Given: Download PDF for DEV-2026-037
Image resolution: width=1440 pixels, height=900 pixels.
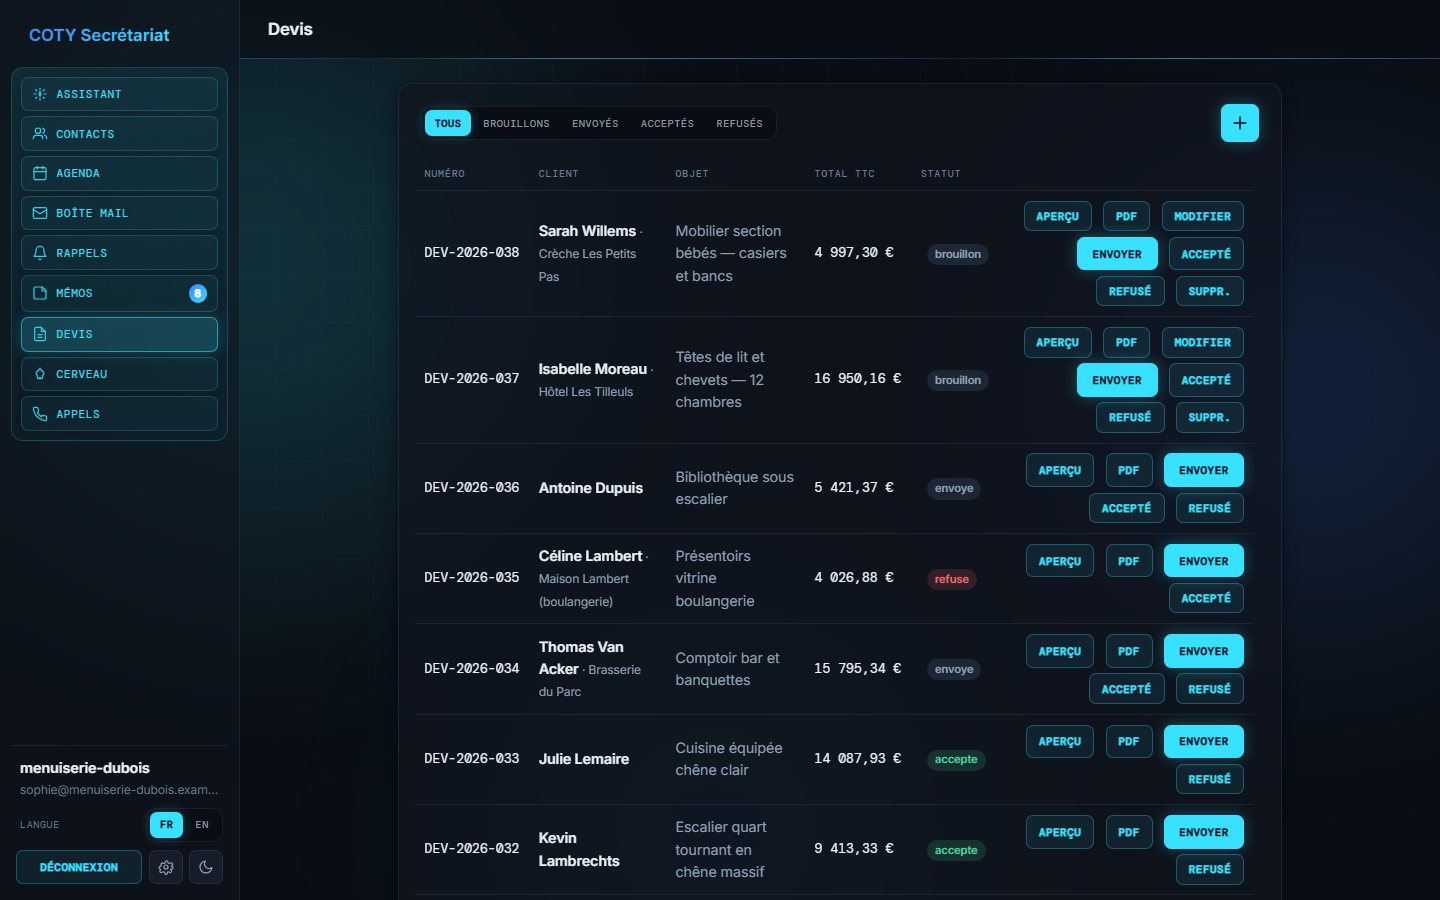Looking at the screenshot, I should pyautogui.click(x=1126, y=342).
